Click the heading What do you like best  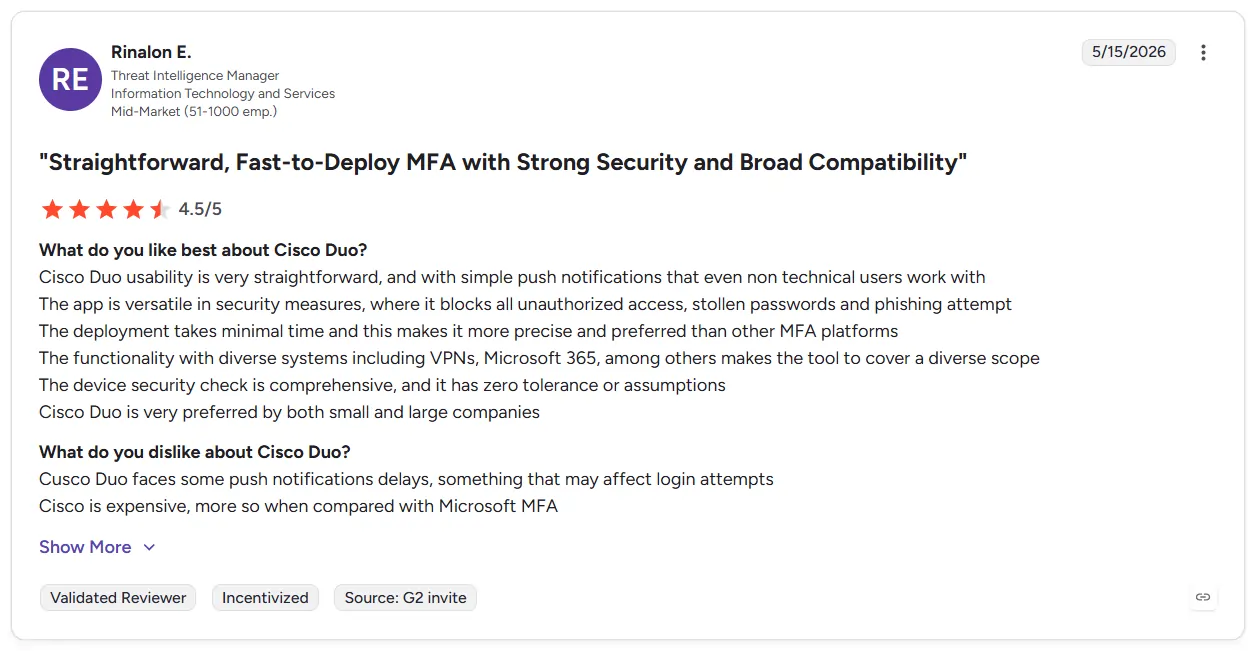coord(203,250)
